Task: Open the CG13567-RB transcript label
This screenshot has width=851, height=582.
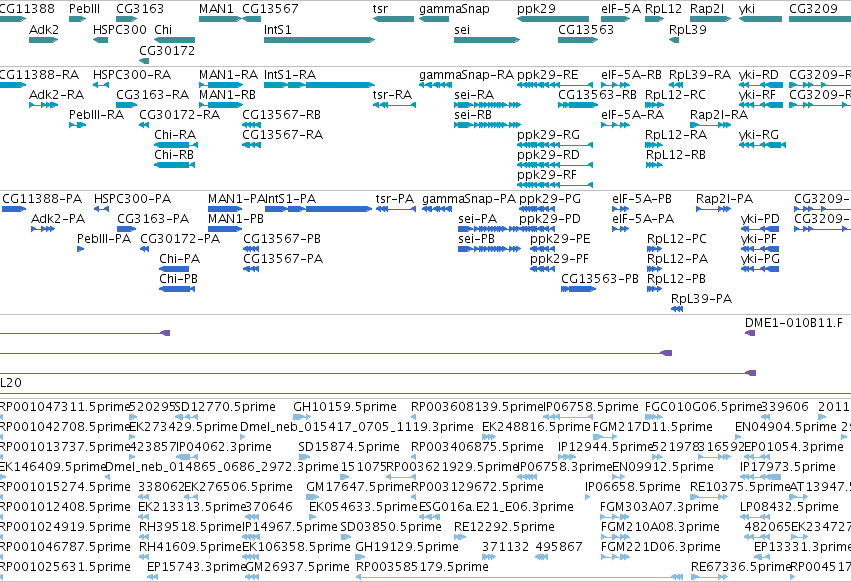Action: (x=281, y=115)
